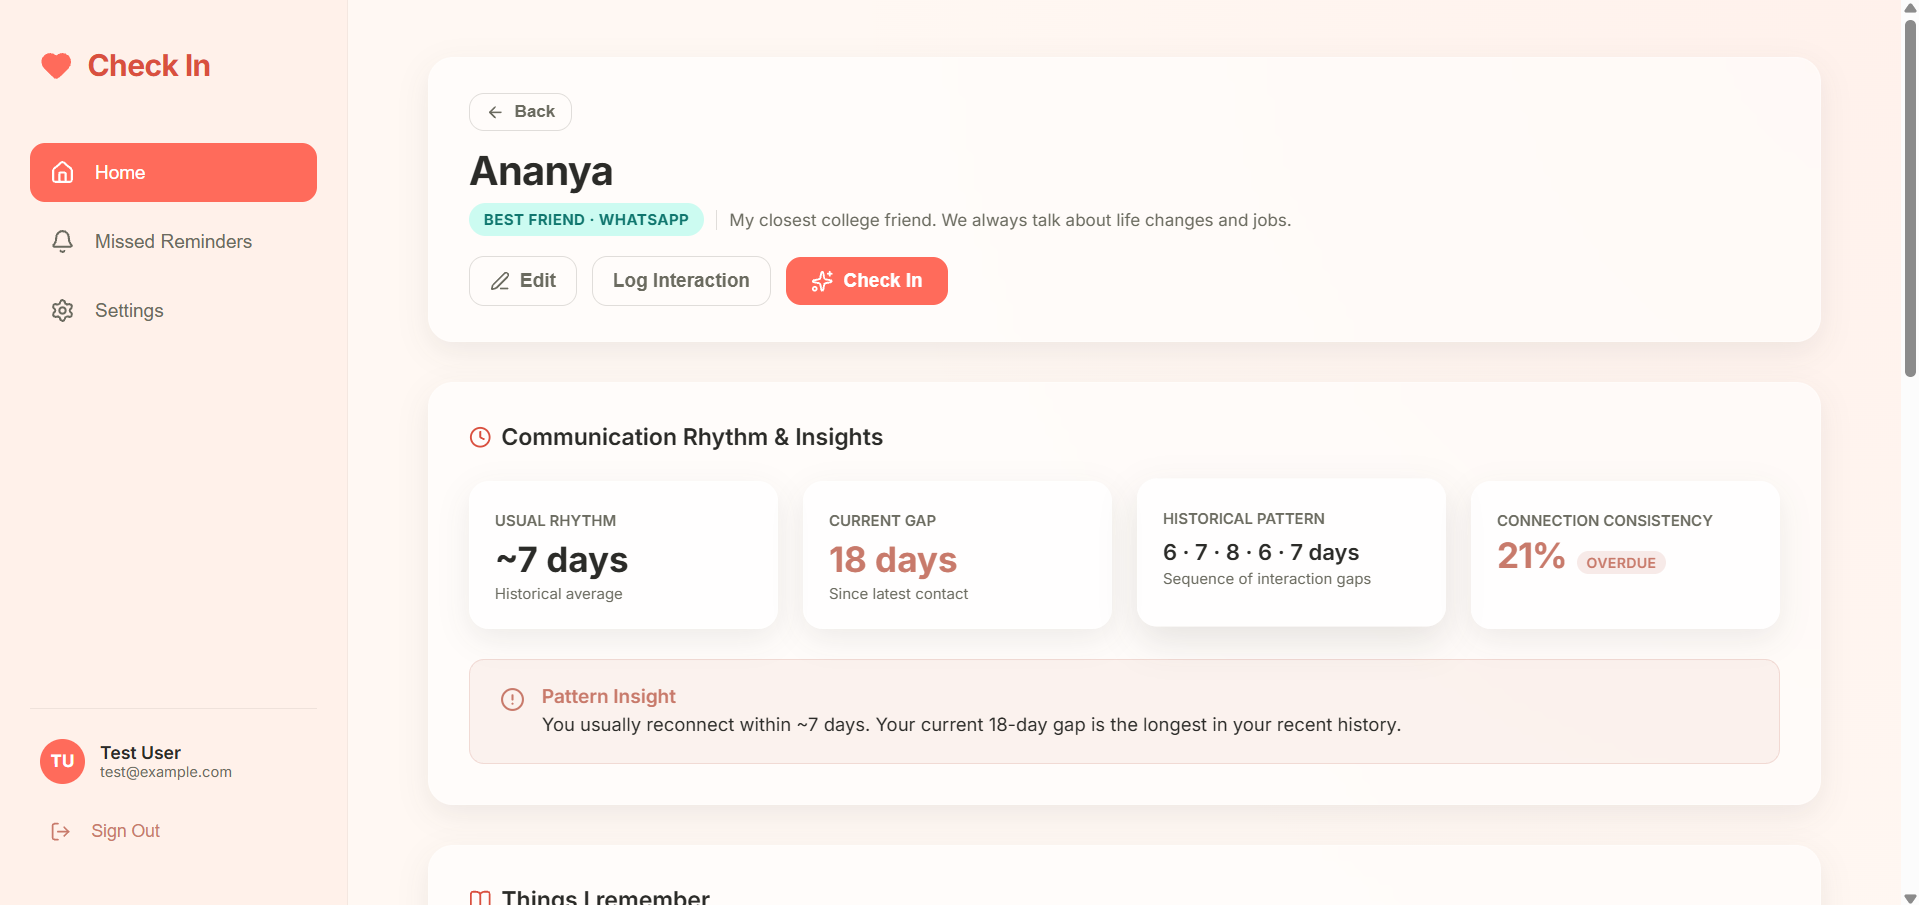The width and height of the screenshot is (1919, 905).
Task: Open the Log Interaction button
Action: (681, 281)
